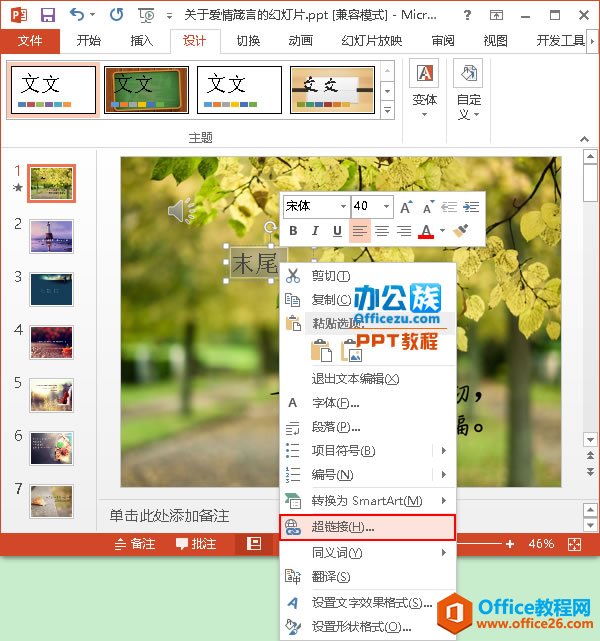Apply red font color A button
The height and width of the screenshot is (641, 600).
(x=425, y=231)
